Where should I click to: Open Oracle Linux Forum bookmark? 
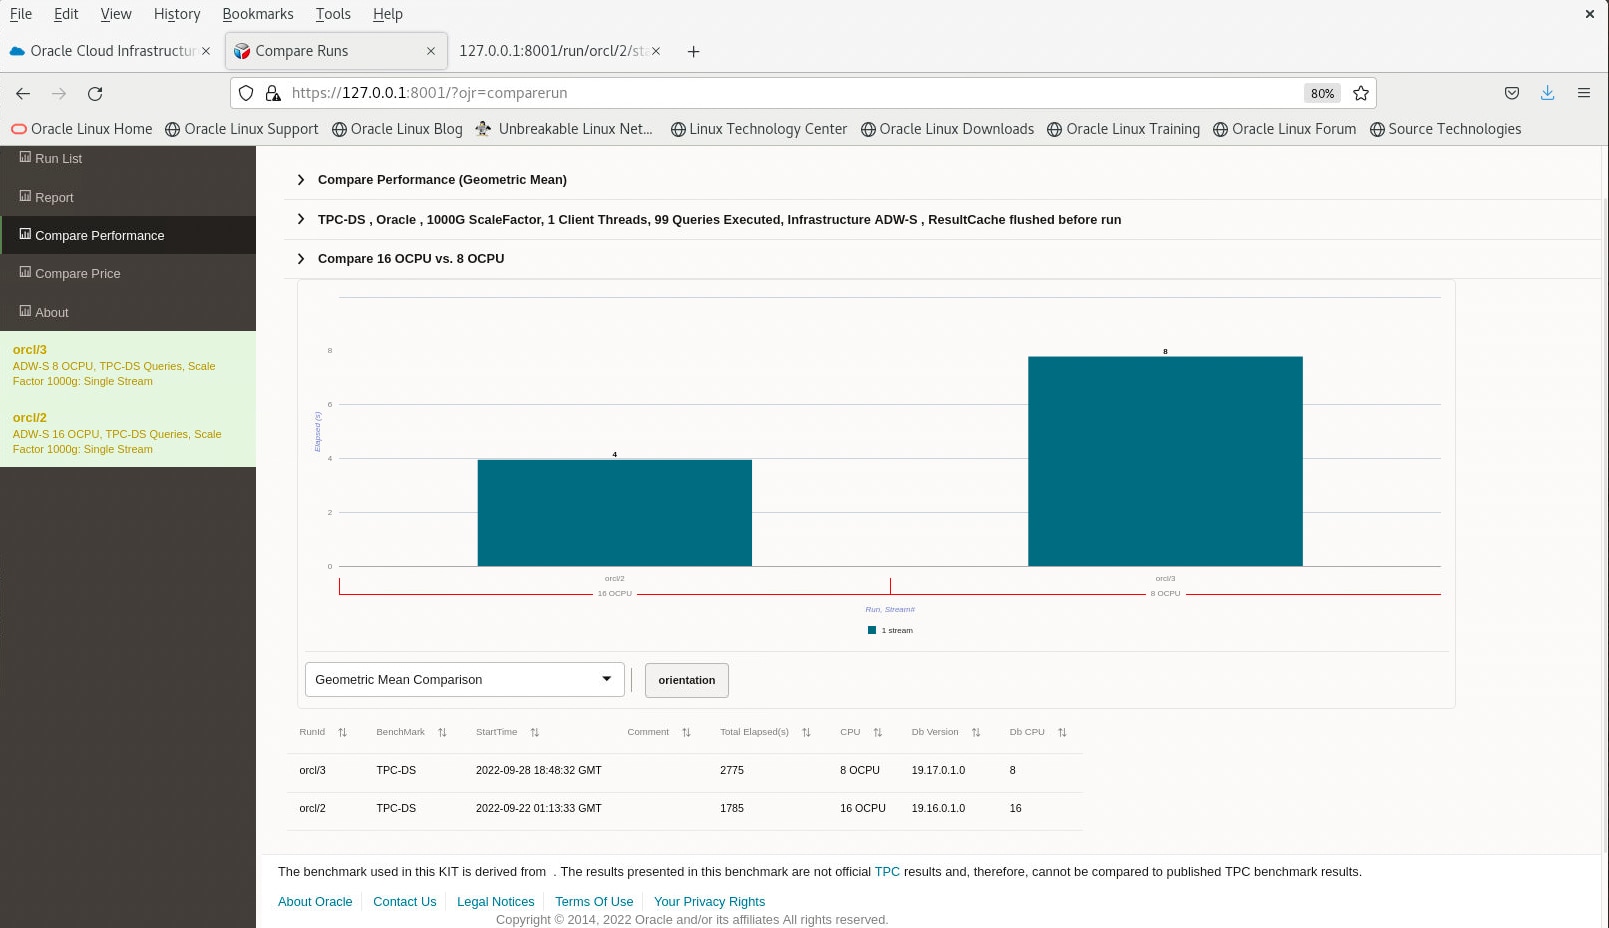(x=1285, y=129)
